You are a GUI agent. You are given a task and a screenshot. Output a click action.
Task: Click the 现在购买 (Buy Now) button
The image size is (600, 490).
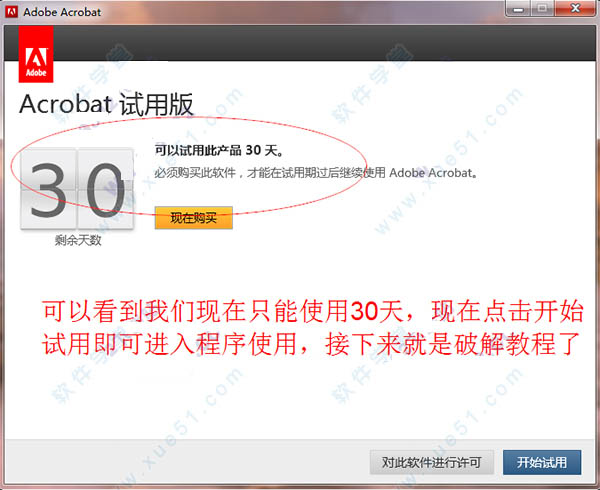pos(194,218)
